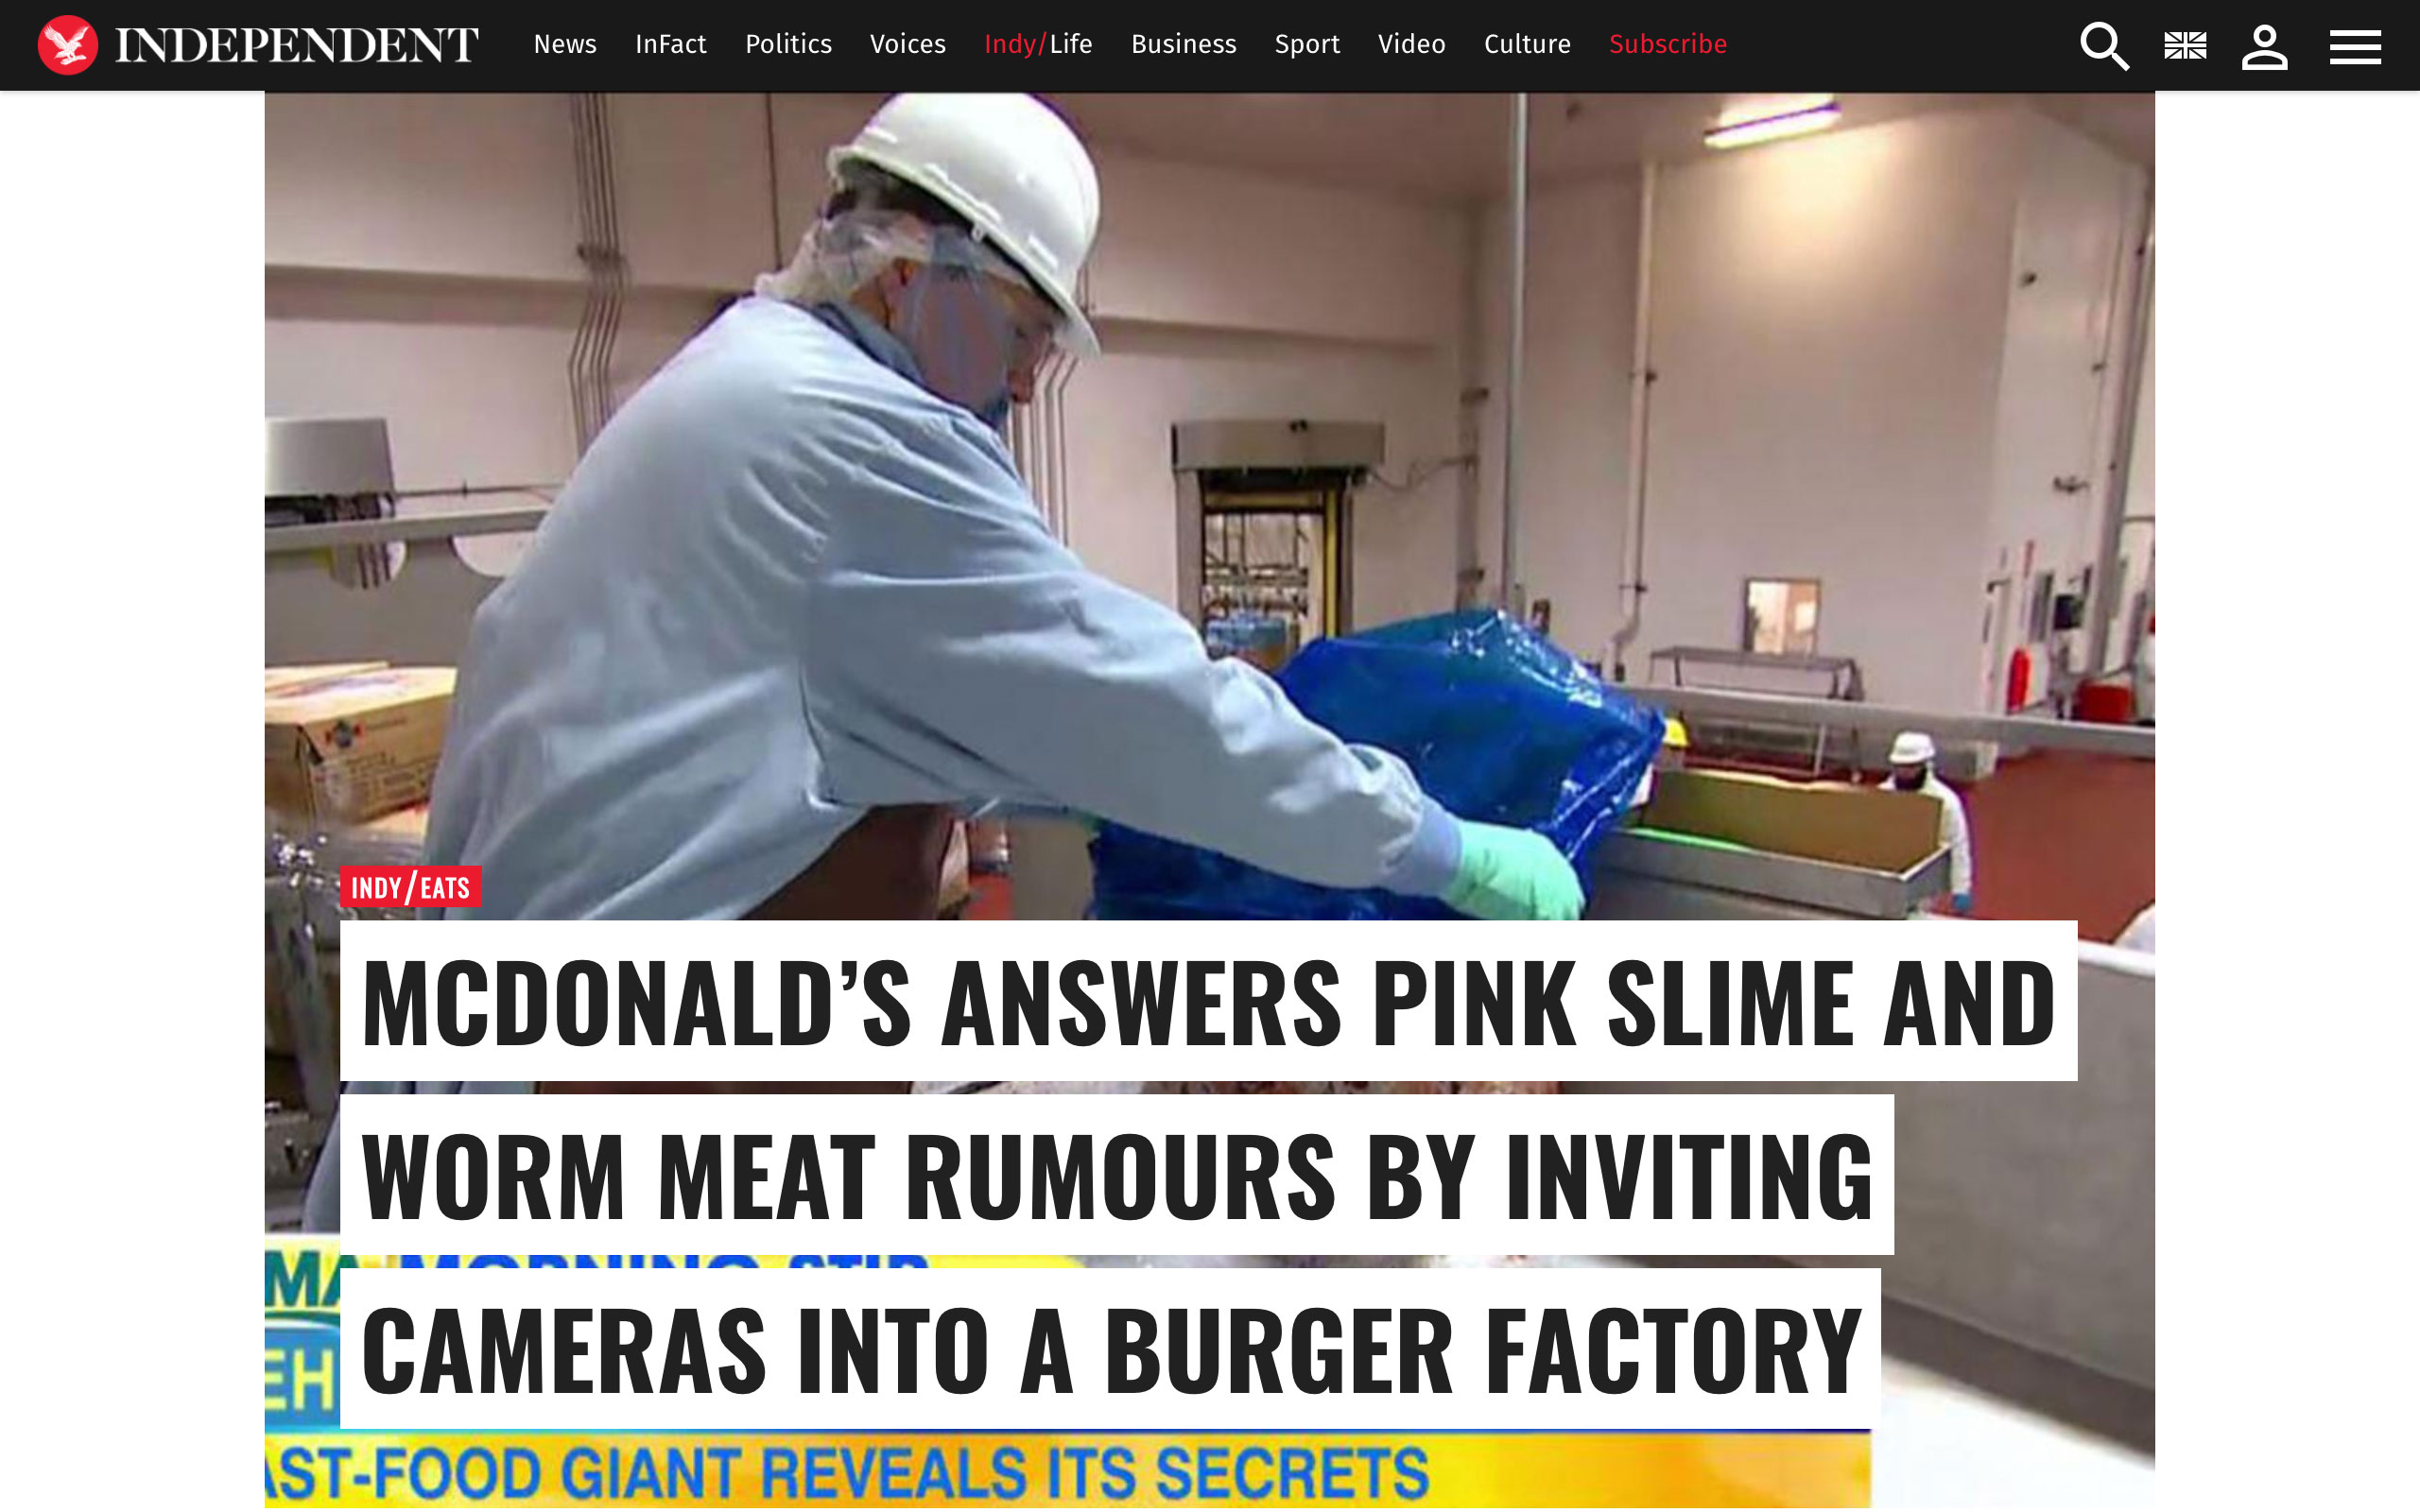The width and height of the screenshot is (2420, 1512).
Task: Open the InFact menu item
Action: coord(671,44)
